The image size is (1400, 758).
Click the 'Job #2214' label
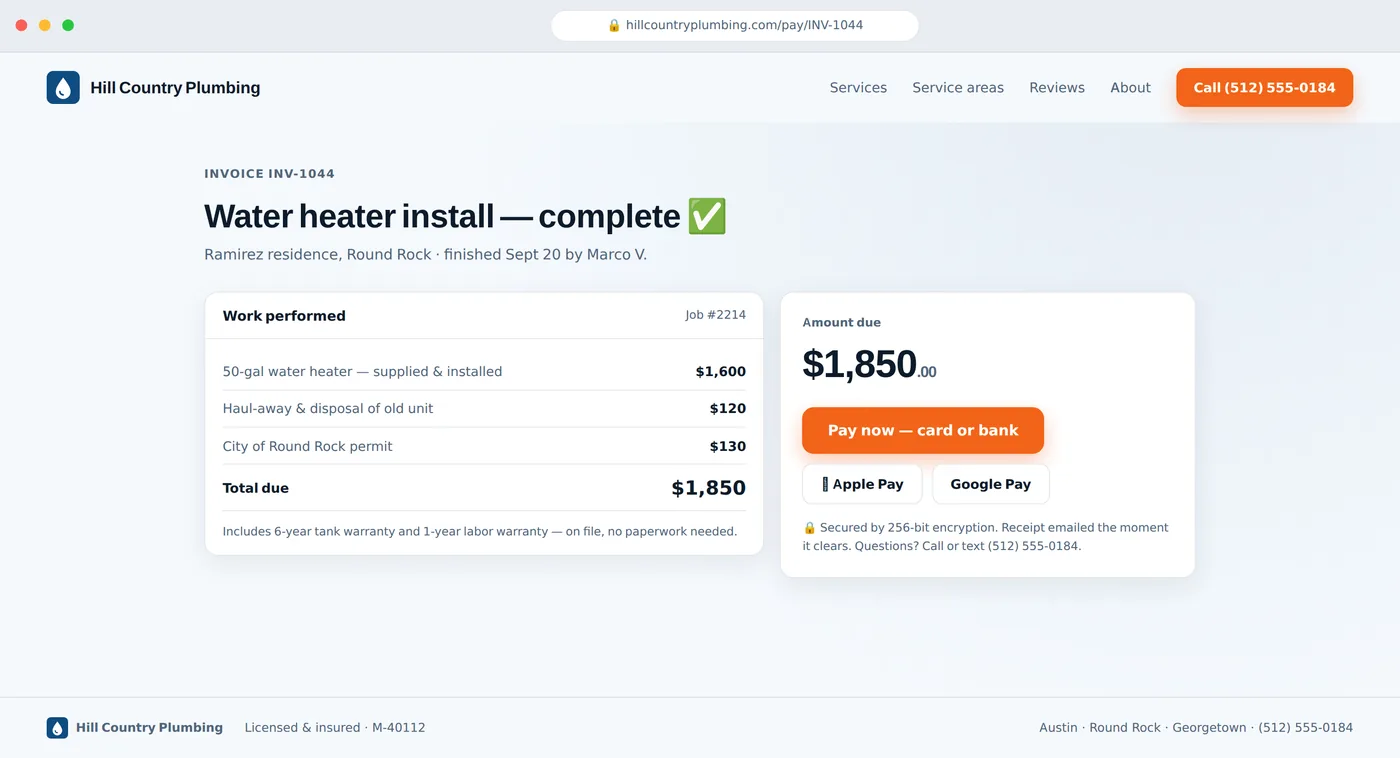pos(715,315)
